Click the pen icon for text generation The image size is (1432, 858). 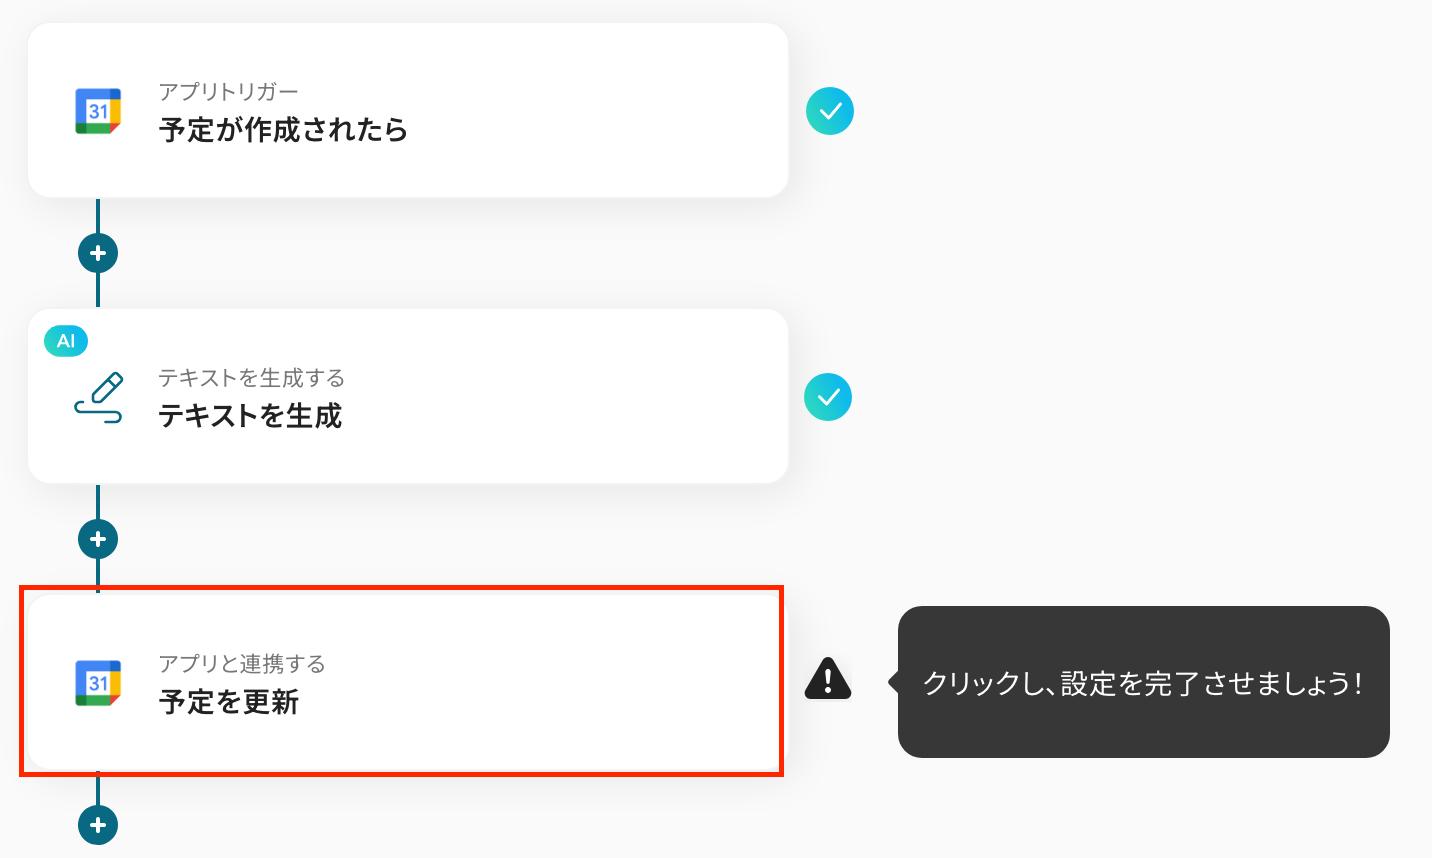[x=99, y=397]
